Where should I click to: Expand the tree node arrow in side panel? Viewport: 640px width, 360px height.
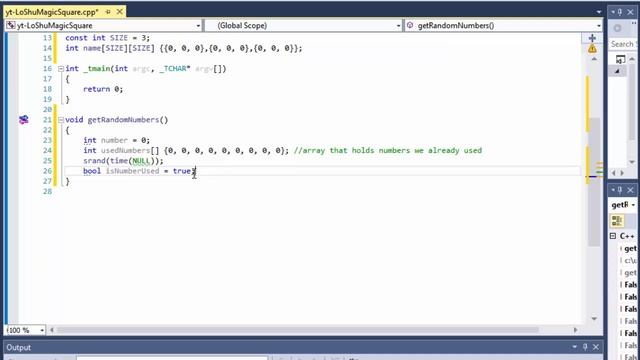coord(617,71)
